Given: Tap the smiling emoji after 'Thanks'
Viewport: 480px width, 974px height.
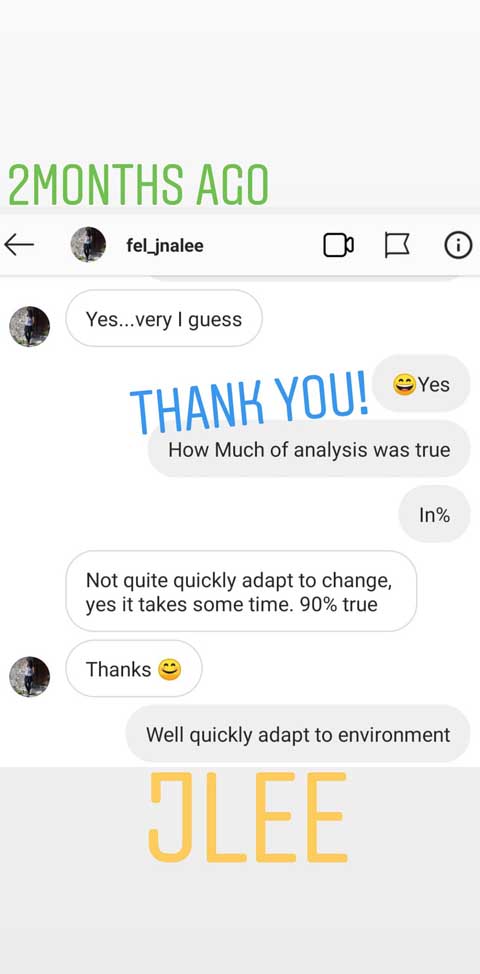Looking at the screenshot, I should click(x=170, y=670).
